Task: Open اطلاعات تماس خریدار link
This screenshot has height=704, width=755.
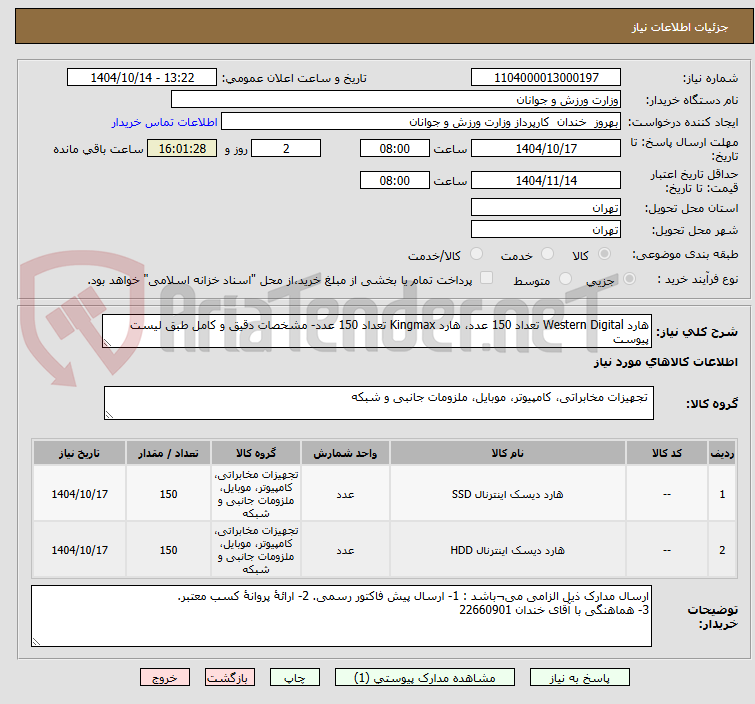Action: [165, 122]
